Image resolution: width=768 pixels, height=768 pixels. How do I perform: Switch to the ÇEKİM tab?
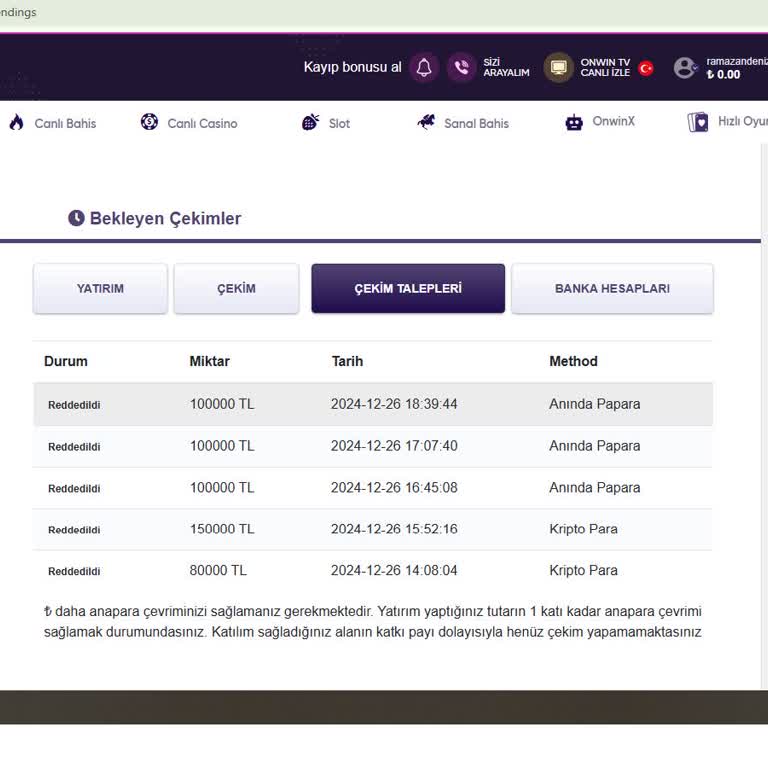click(237, 288)
